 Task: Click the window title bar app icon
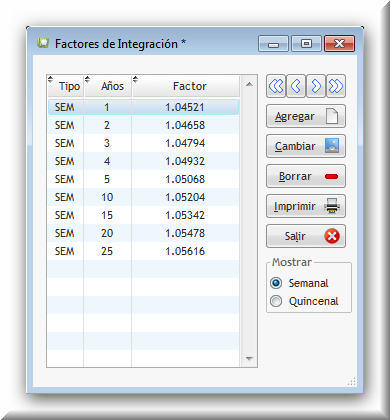click(x=43, y=43)
